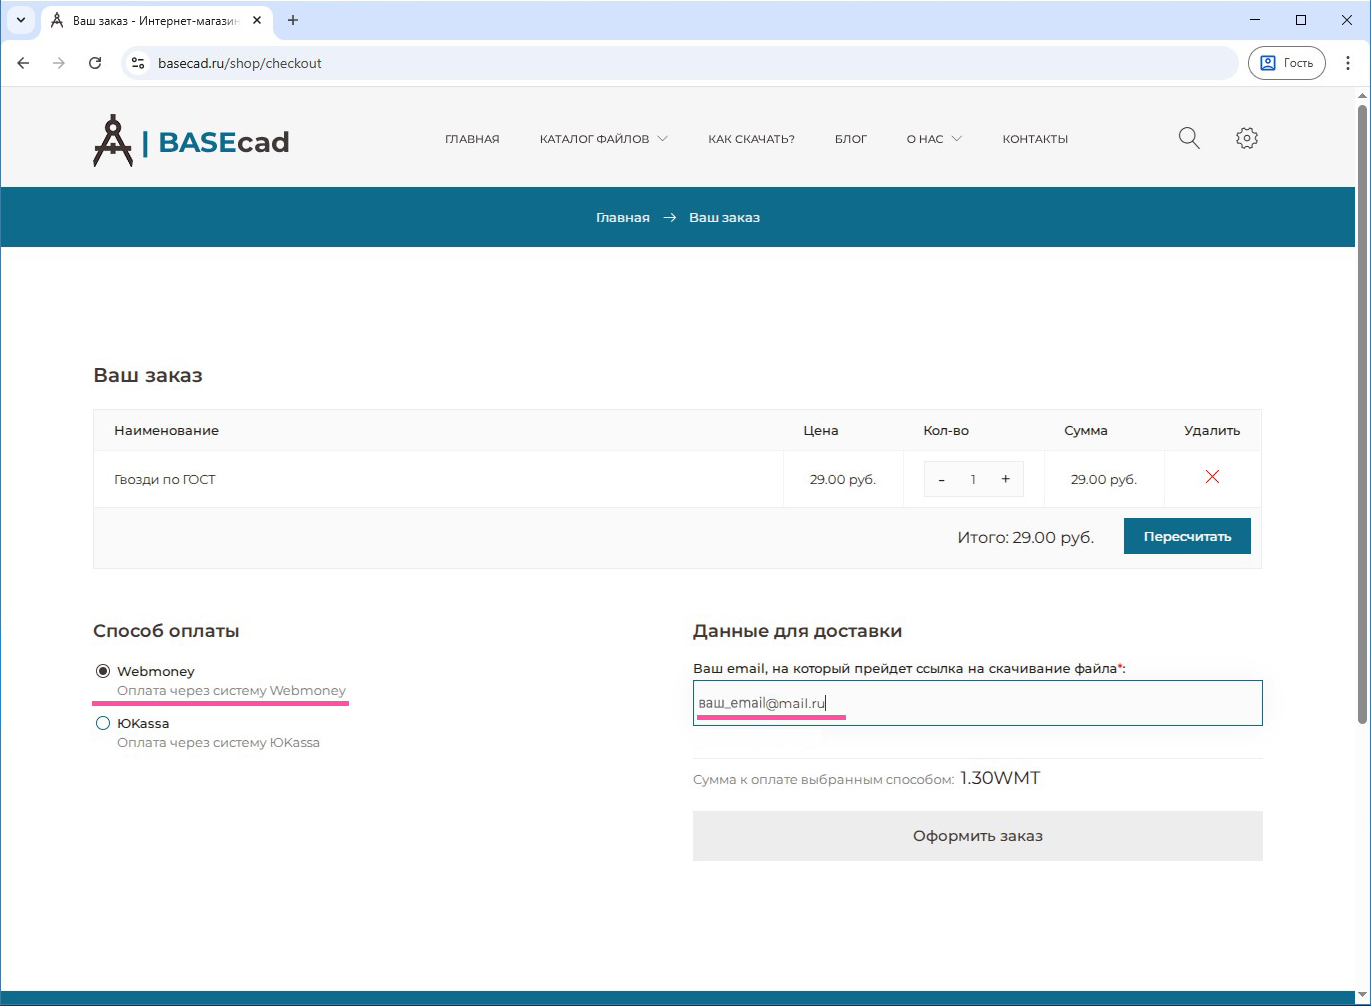The width and height of the screenshot is (1371, 1006).
Task: Open a new browser tab with plus
Action: 293,20
